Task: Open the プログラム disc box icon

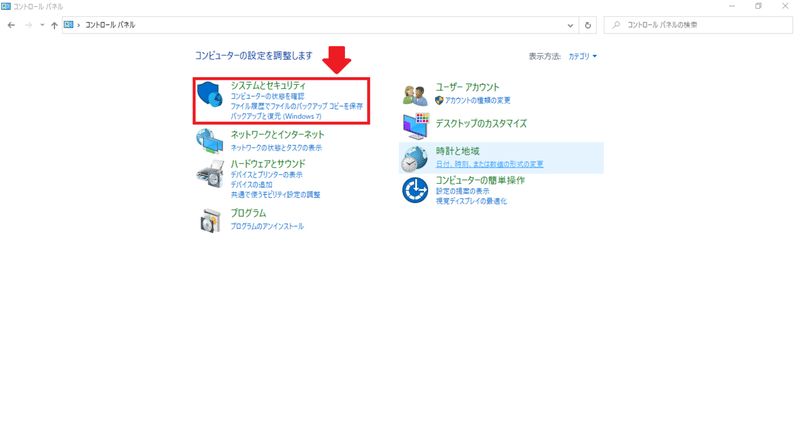Action: click(210, 221)
